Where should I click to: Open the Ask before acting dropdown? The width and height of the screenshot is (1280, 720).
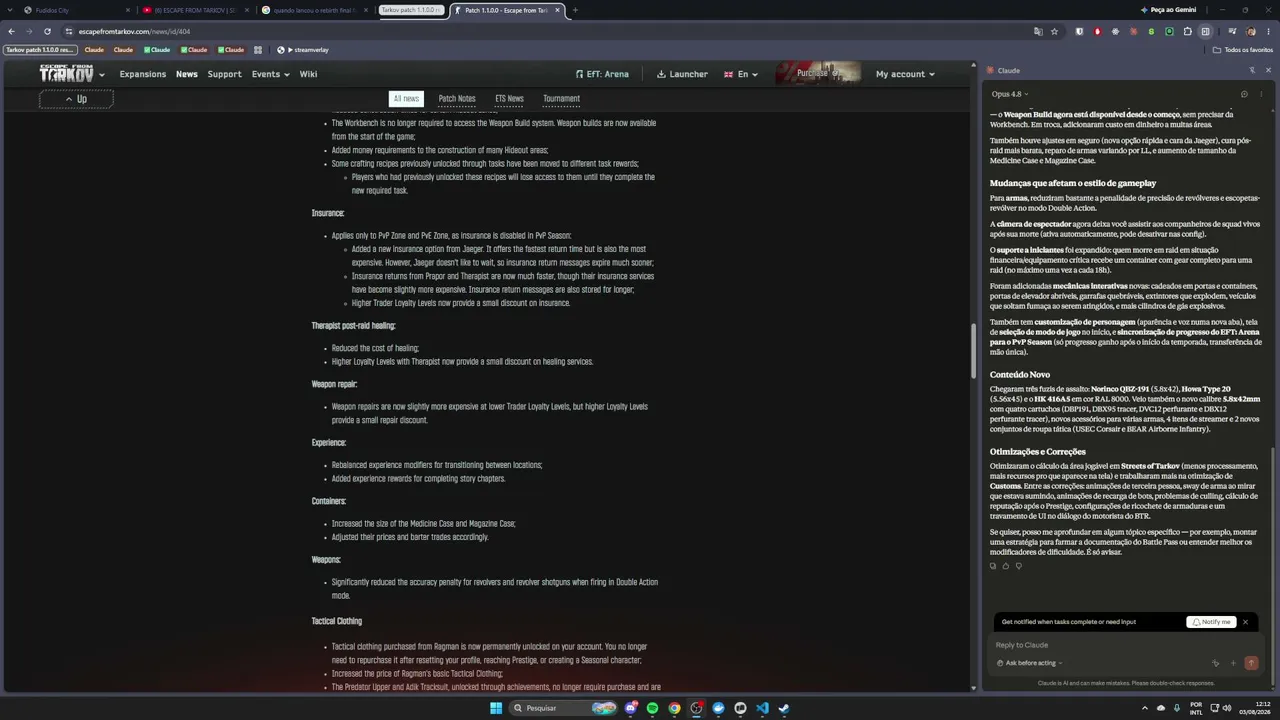pos(1030,663)
